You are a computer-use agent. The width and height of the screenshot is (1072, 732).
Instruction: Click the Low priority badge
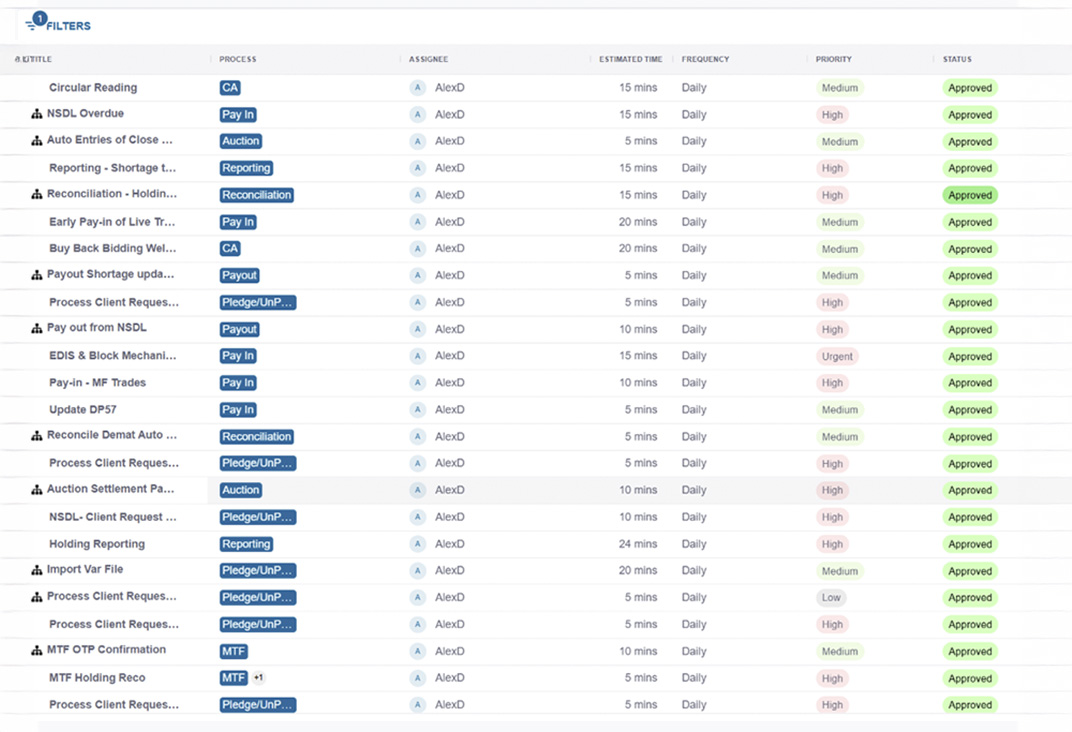coord(831,598)
